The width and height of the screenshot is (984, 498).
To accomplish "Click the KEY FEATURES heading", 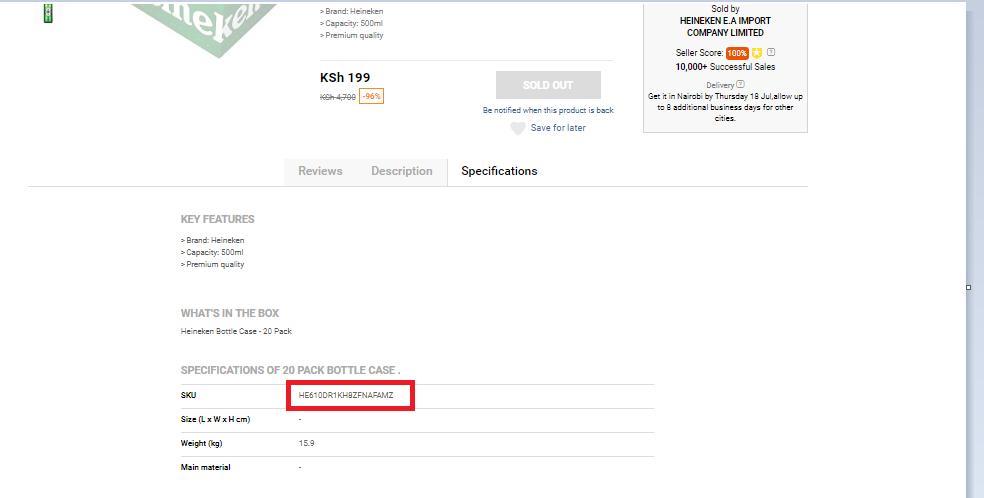I will [x=217, y=220].
